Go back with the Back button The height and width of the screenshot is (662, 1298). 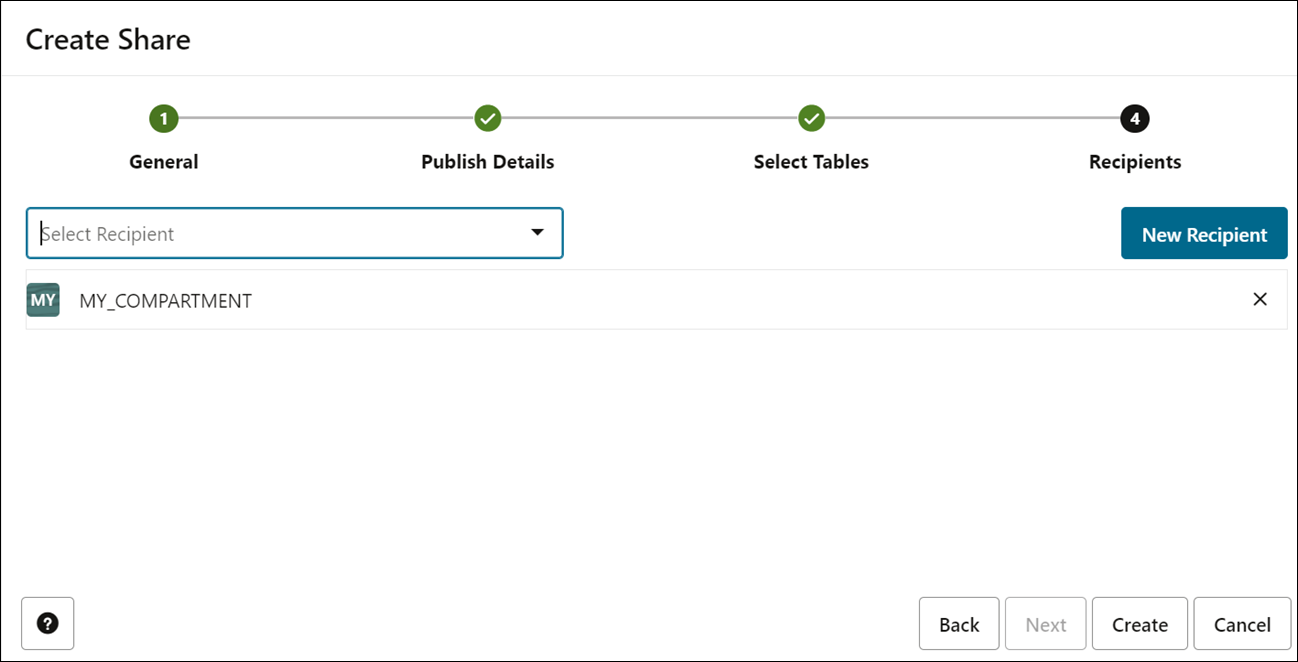tap(958, 624)
